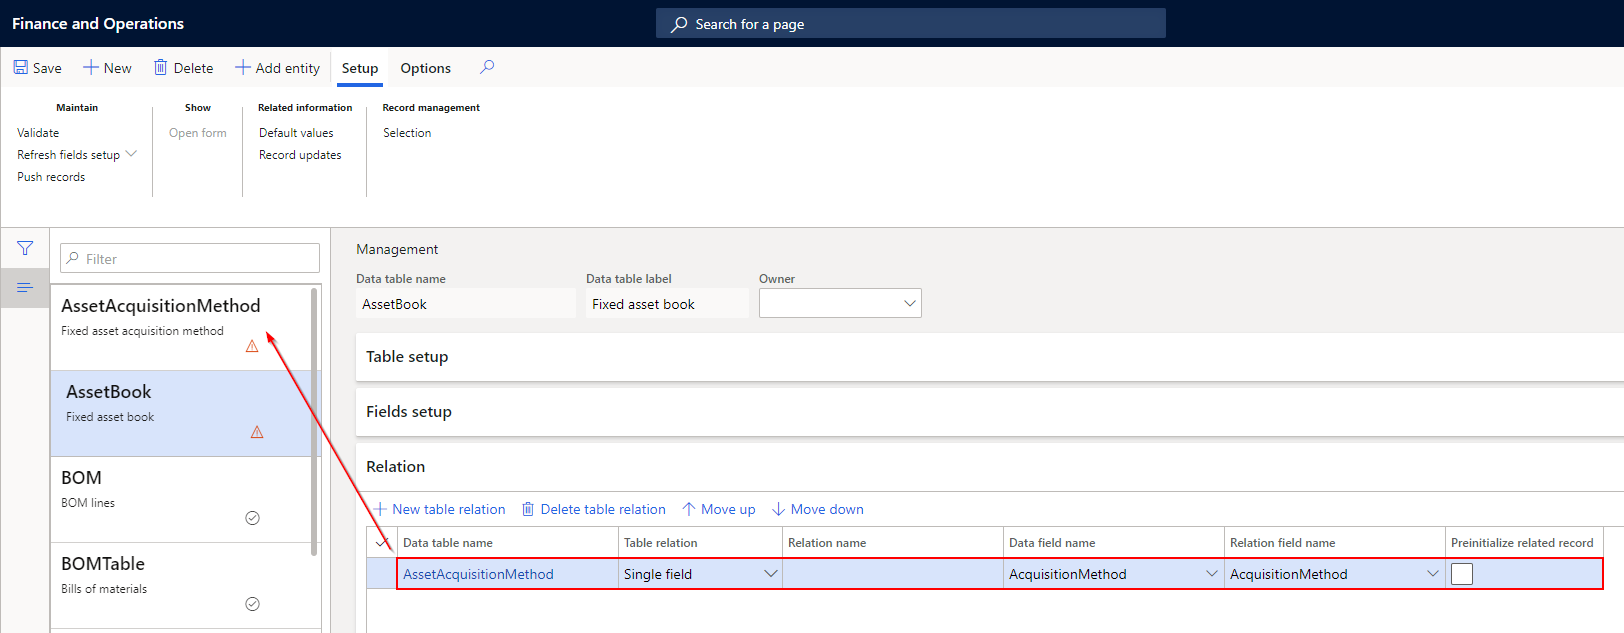
Task: Click the check status icon on BOM
Action: [252, 518]
